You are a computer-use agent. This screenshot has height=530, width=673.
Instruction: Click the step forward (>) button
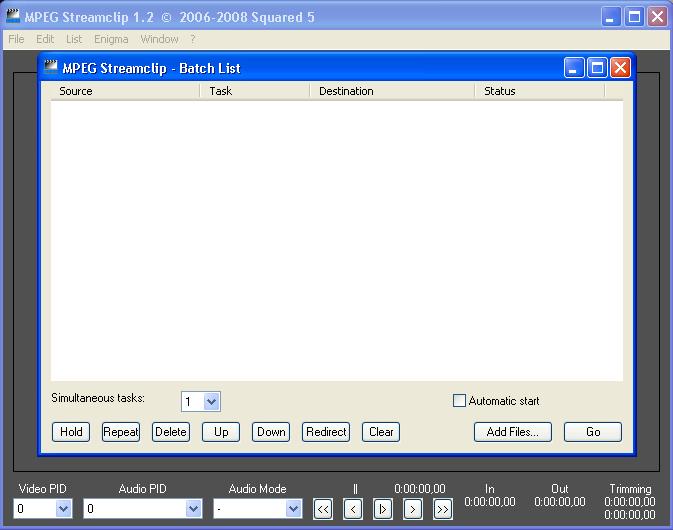coord(412,509)
